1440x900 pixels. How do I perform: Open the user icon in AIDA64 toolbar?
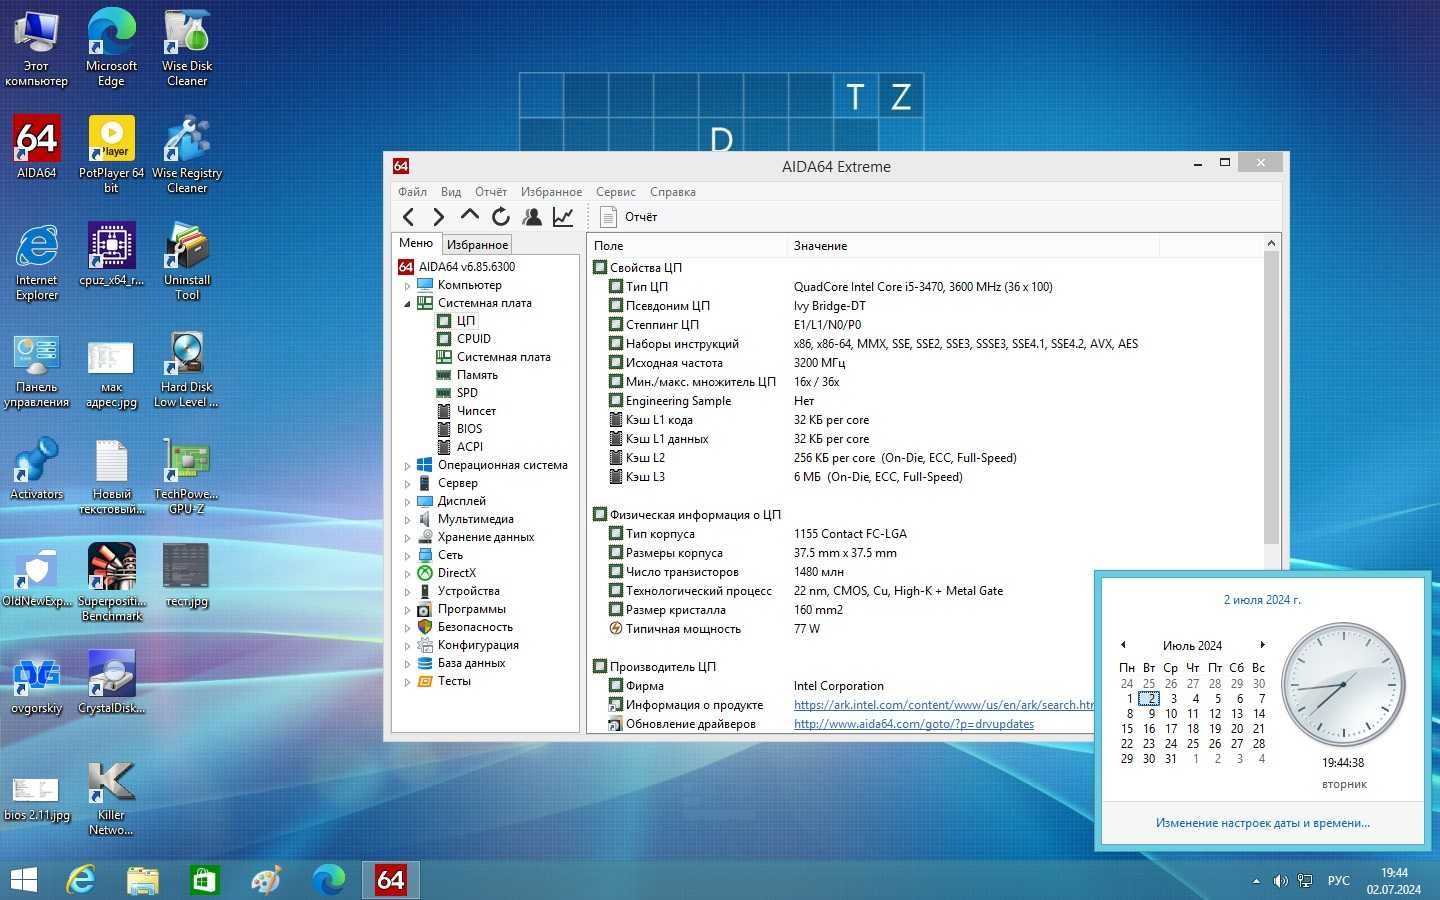532,217
